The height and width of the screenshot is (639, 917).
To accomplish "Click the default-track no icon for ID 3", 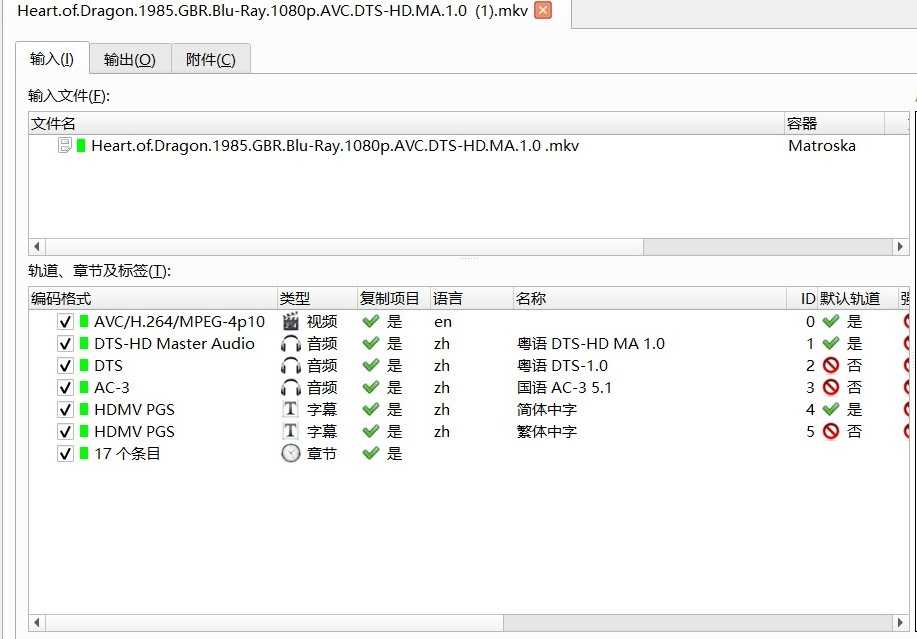I will coord(831,388).
